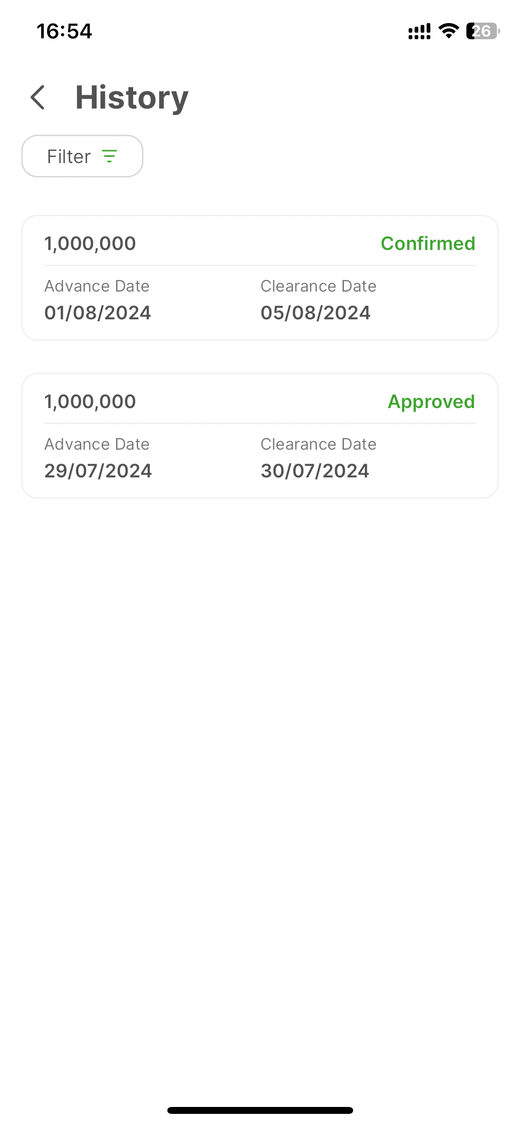Tap the home indicator bar
This screenshot has width=520, height=1125.
[260, 1110]
